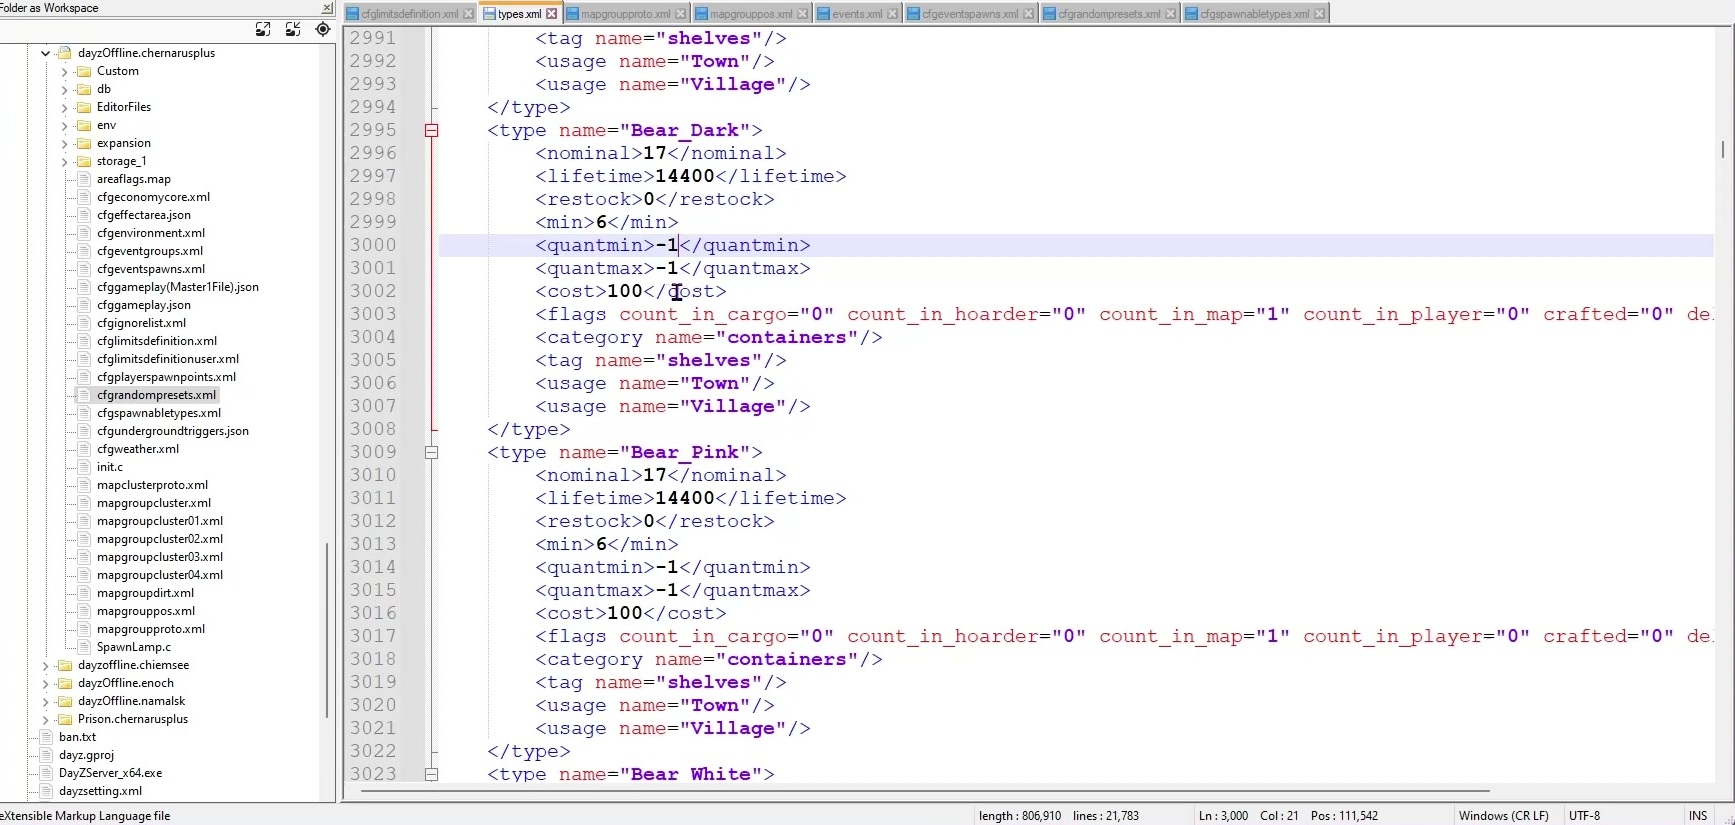This screenshot has height=825, width=1735.
Task: Open cfgeventgroups.xml in the tree
Action: click(x=150, y=251)
